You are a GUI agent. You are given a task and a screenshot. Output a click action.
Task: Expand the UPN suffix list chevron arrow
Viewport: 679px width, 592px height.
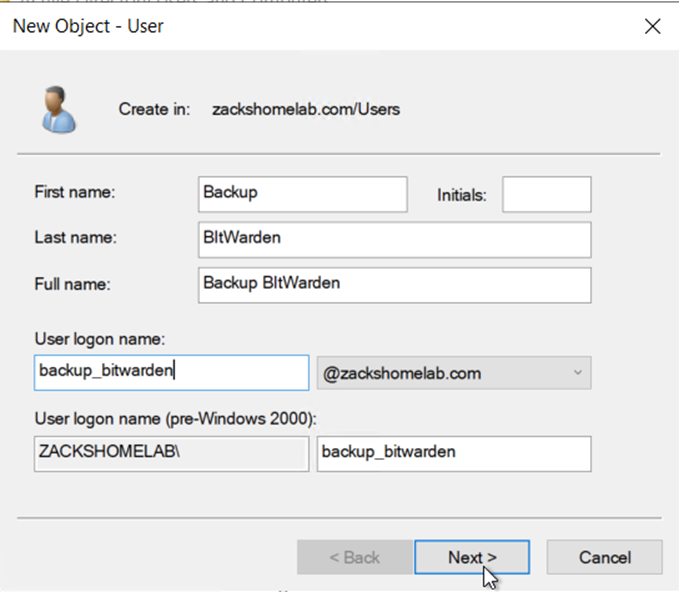click(577, 372)
